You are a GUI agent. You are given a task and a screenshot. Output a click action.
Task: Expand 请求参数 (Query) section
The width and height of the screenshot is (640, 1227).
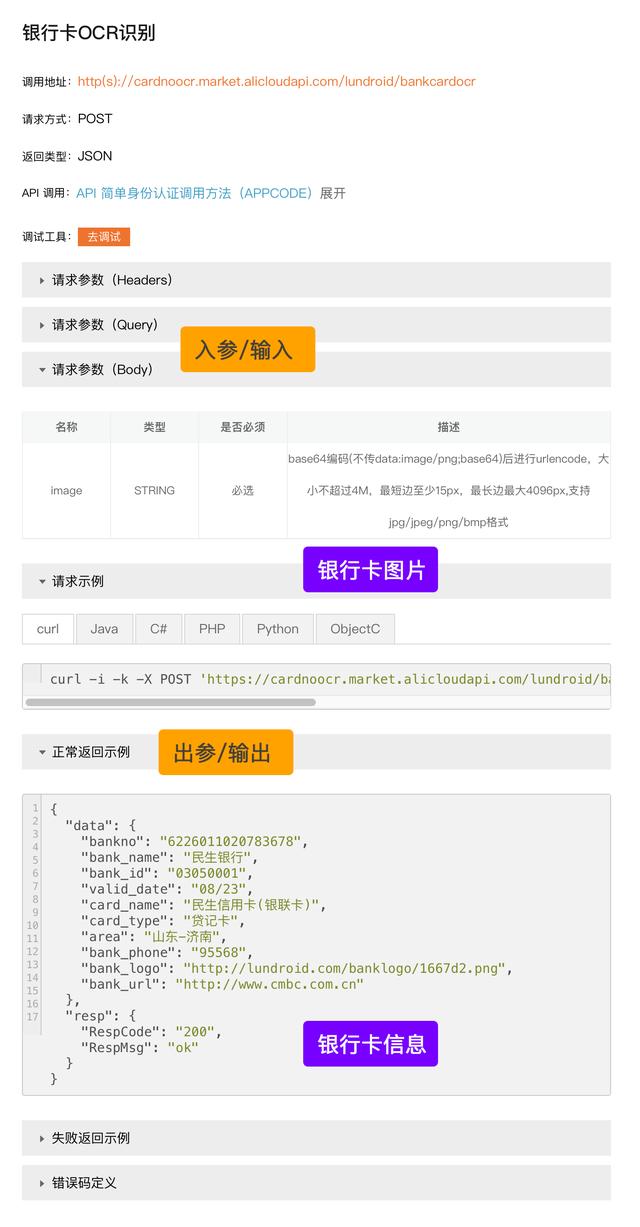(105, 325)
